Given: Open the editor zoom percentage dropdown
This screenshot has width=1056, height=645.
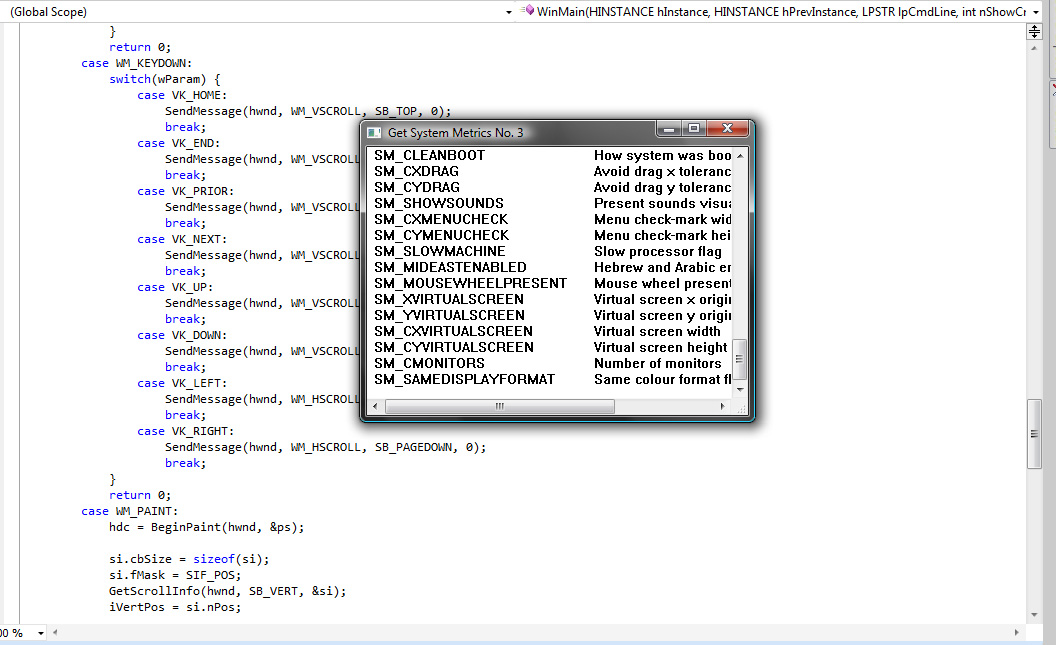Looking at the screenshot, I should 40,633.
